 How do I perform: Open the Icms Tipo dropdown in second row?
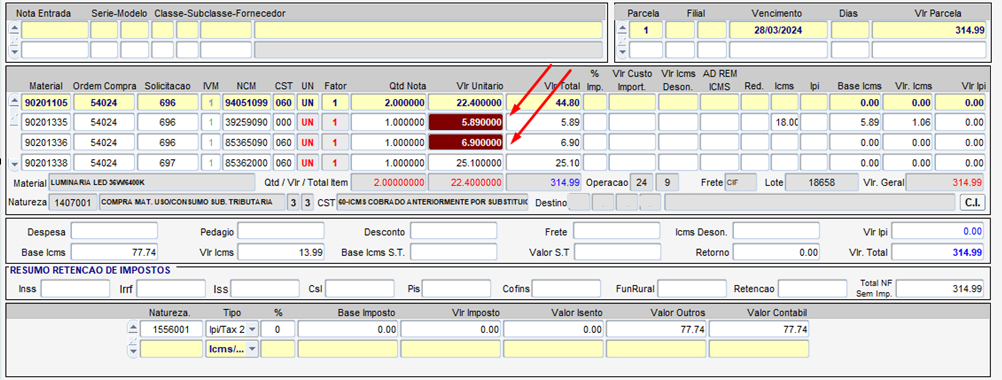pos(253,349)
